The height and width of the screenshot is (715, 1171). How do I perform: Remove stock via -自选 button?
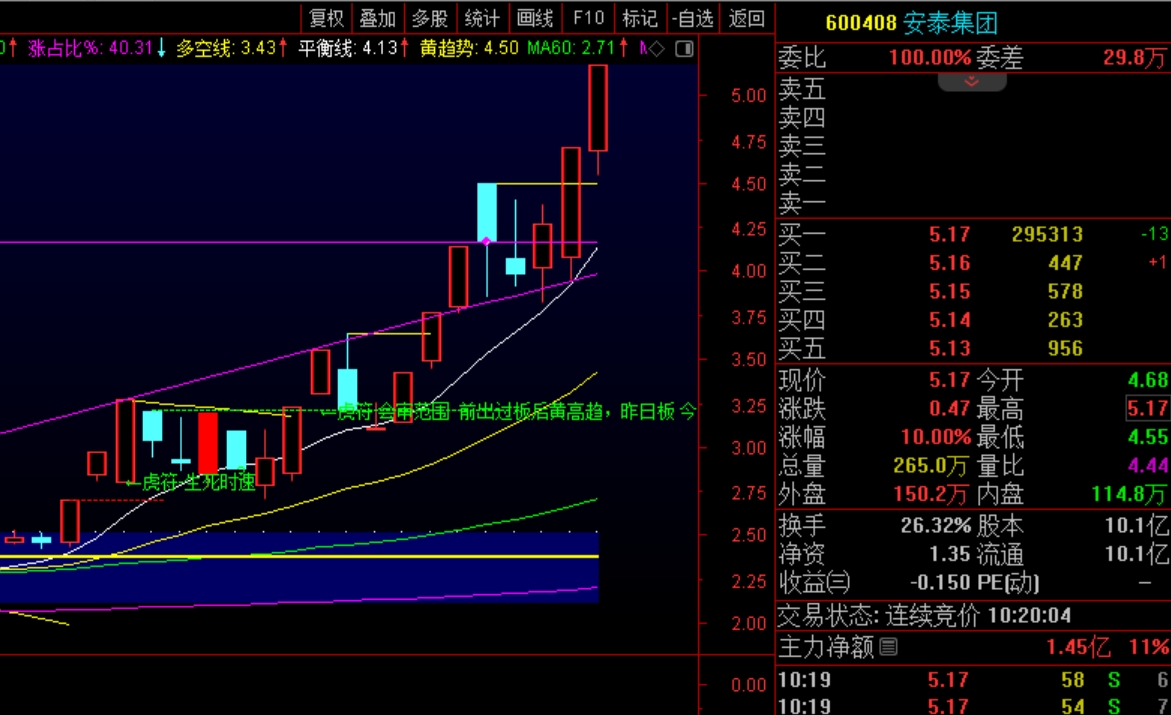point(692,18)
